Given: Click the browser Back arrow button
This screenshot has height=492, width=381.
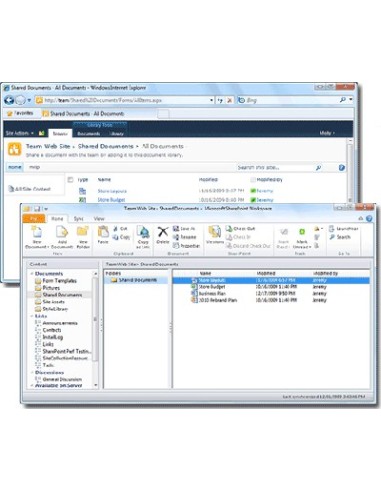Looking at the screenshot, I should click(9, 100).
